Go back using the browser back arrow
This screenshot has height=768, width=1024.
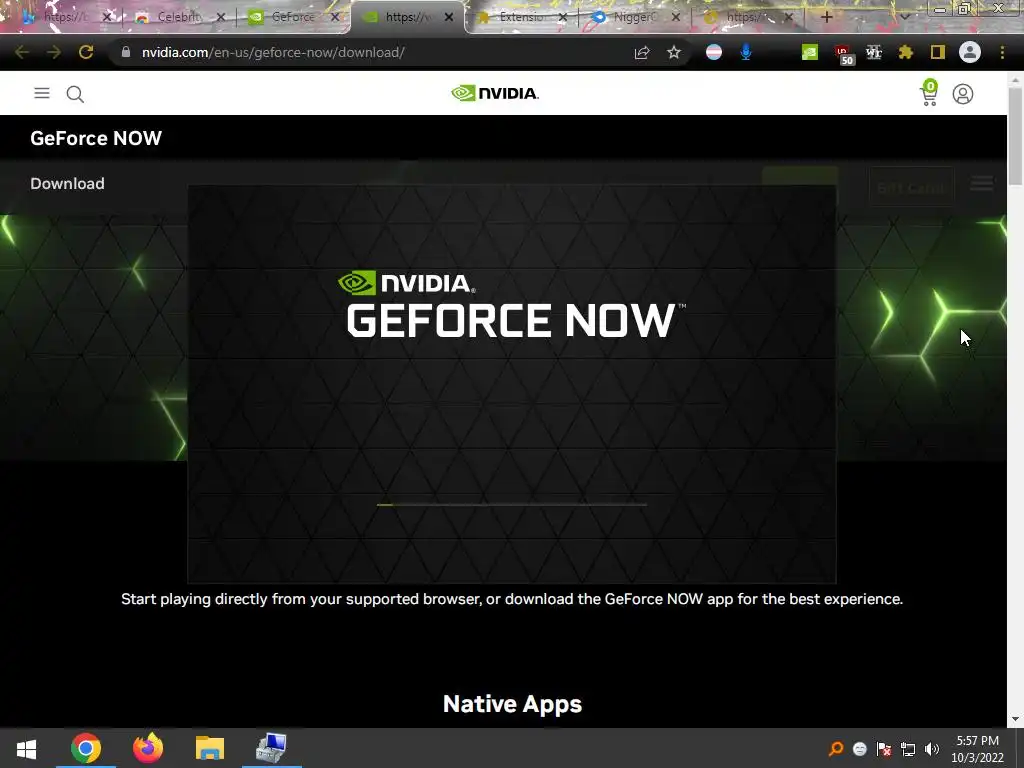(x=22, y=52)
